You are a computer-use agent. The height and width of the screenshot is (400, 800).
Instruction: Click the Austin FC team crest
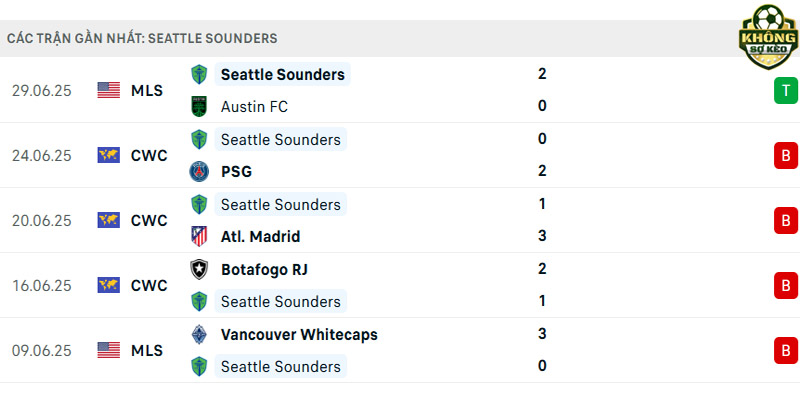199,107
